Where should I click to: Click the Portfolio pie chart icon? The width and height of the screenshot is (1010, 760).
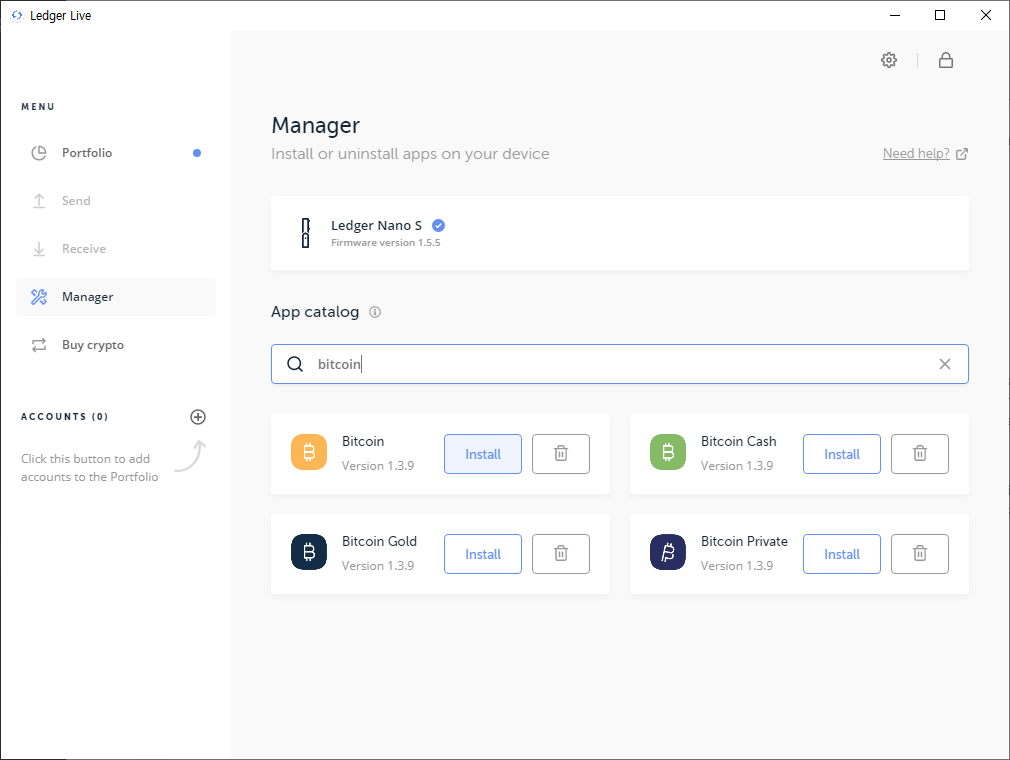click(39, 153)
